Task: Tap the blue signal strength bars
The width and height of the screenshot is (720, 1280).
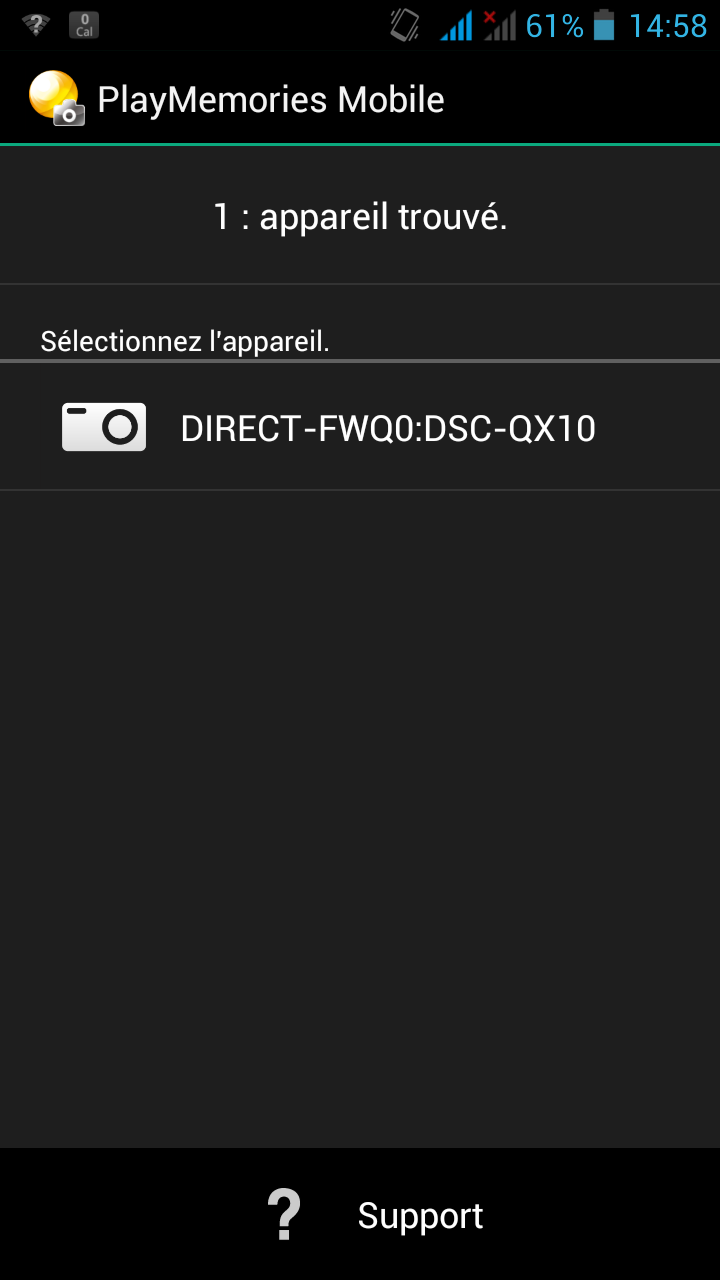Action: coord(456,25)
